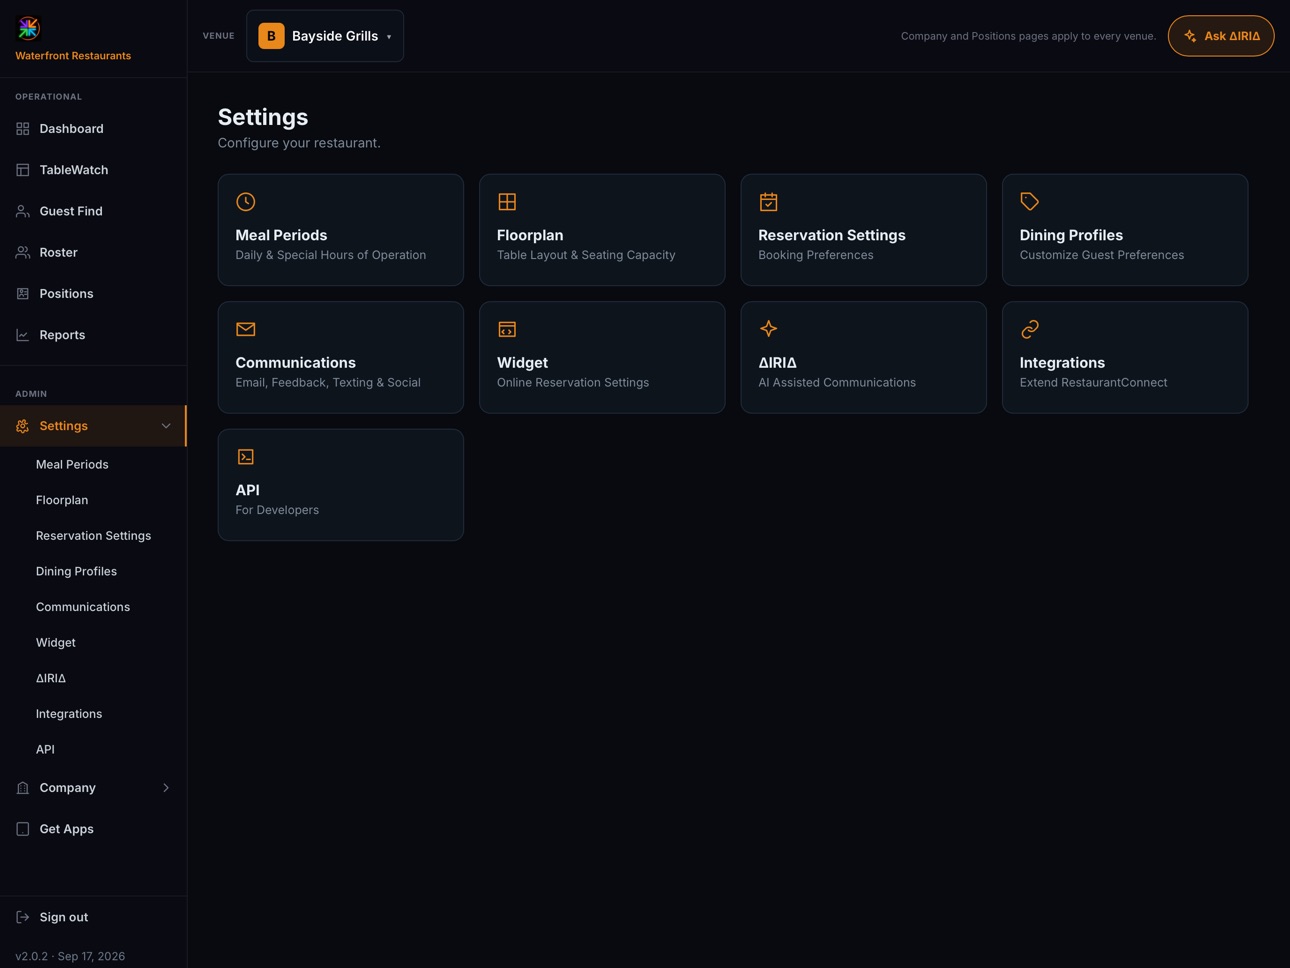Screen dimensions: 1290x968
Task: Select ΔIRIΔ in sidebar submenu
Action: pyautogui.click(x=51, y=678)
